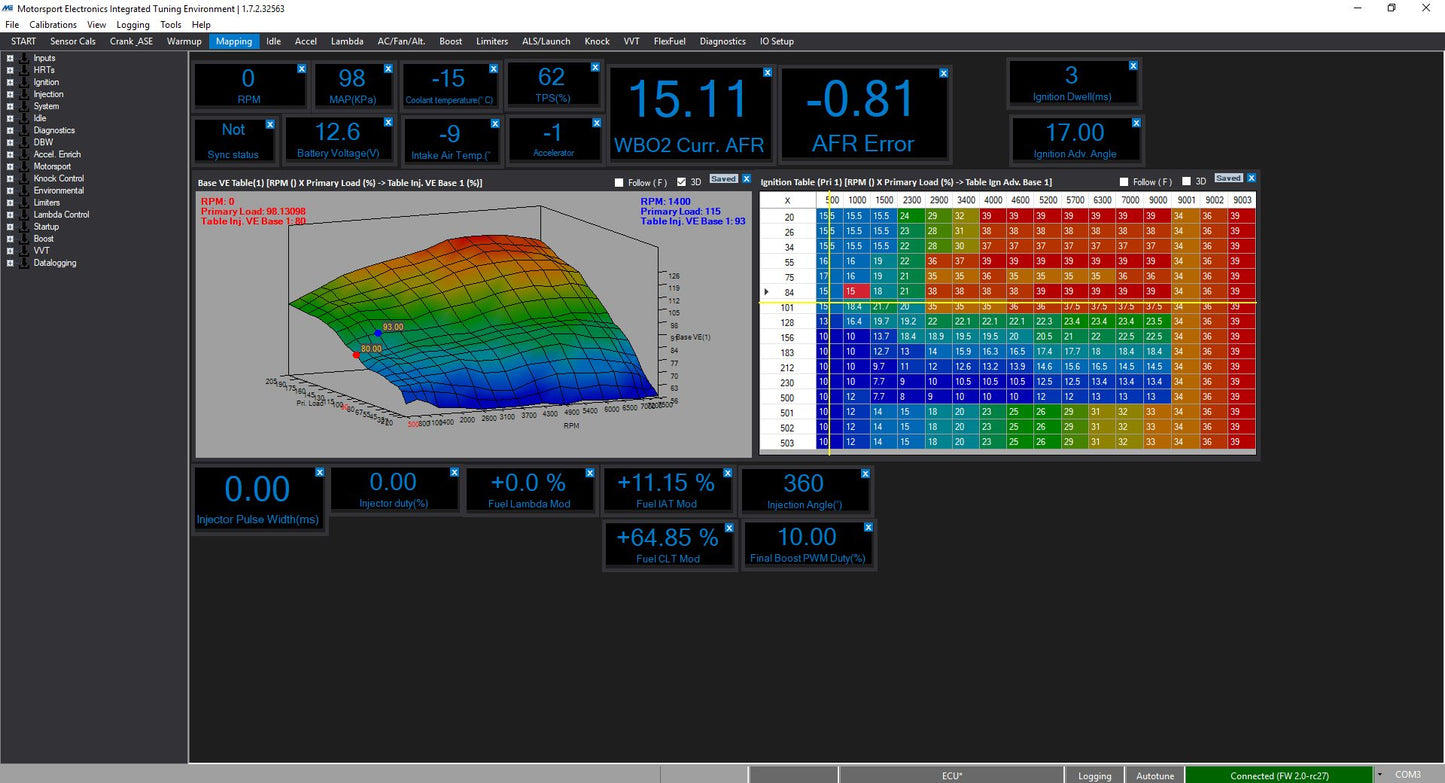1445x783 pixels.
Task: Close the Injector Pulse Width gauge
Action: coord(320,472)
